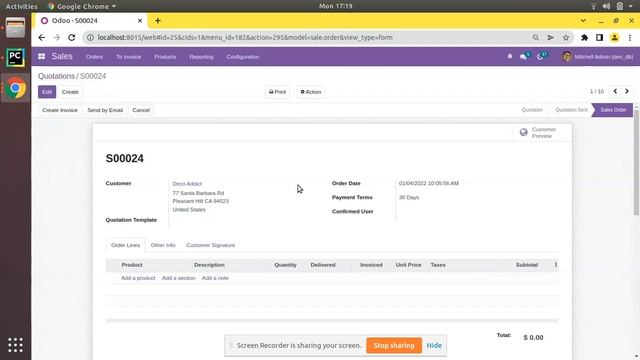Click Add a product link
640x360 pixels.
click(138, 278)
